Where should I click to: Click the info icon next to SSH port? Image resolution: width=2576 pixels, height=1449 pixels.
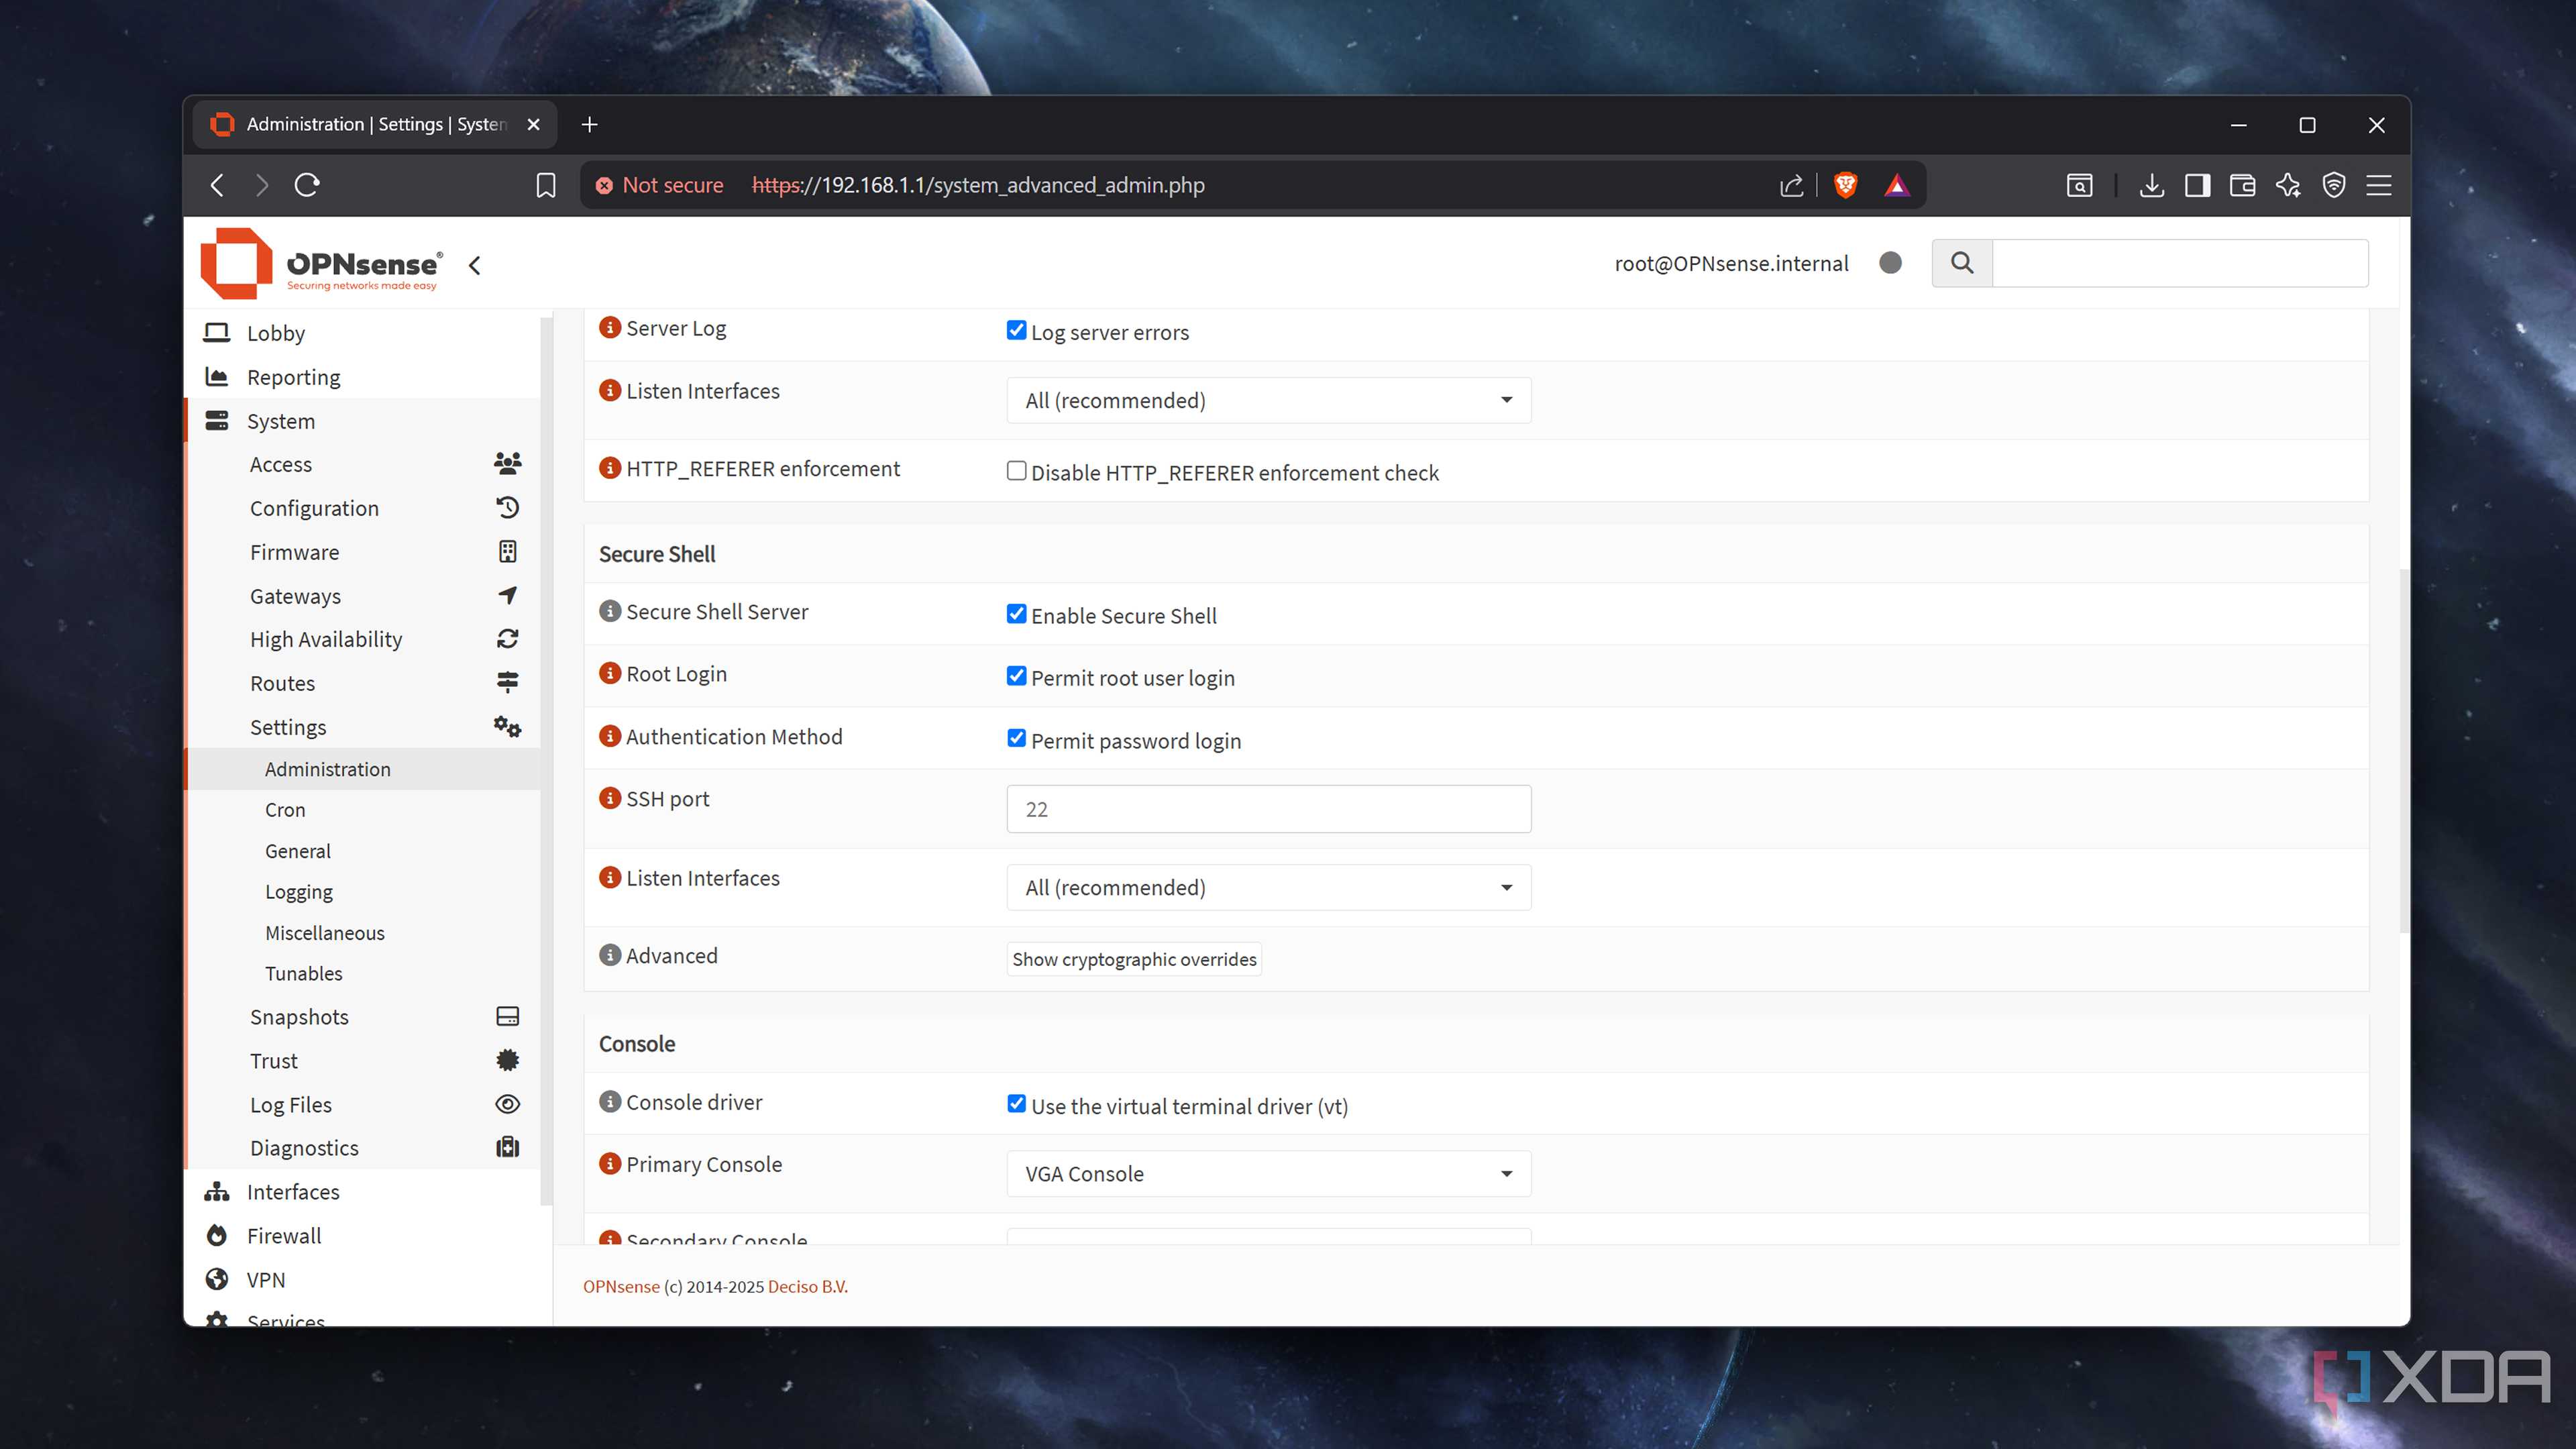pyautogui.click(x=609, y=798)
